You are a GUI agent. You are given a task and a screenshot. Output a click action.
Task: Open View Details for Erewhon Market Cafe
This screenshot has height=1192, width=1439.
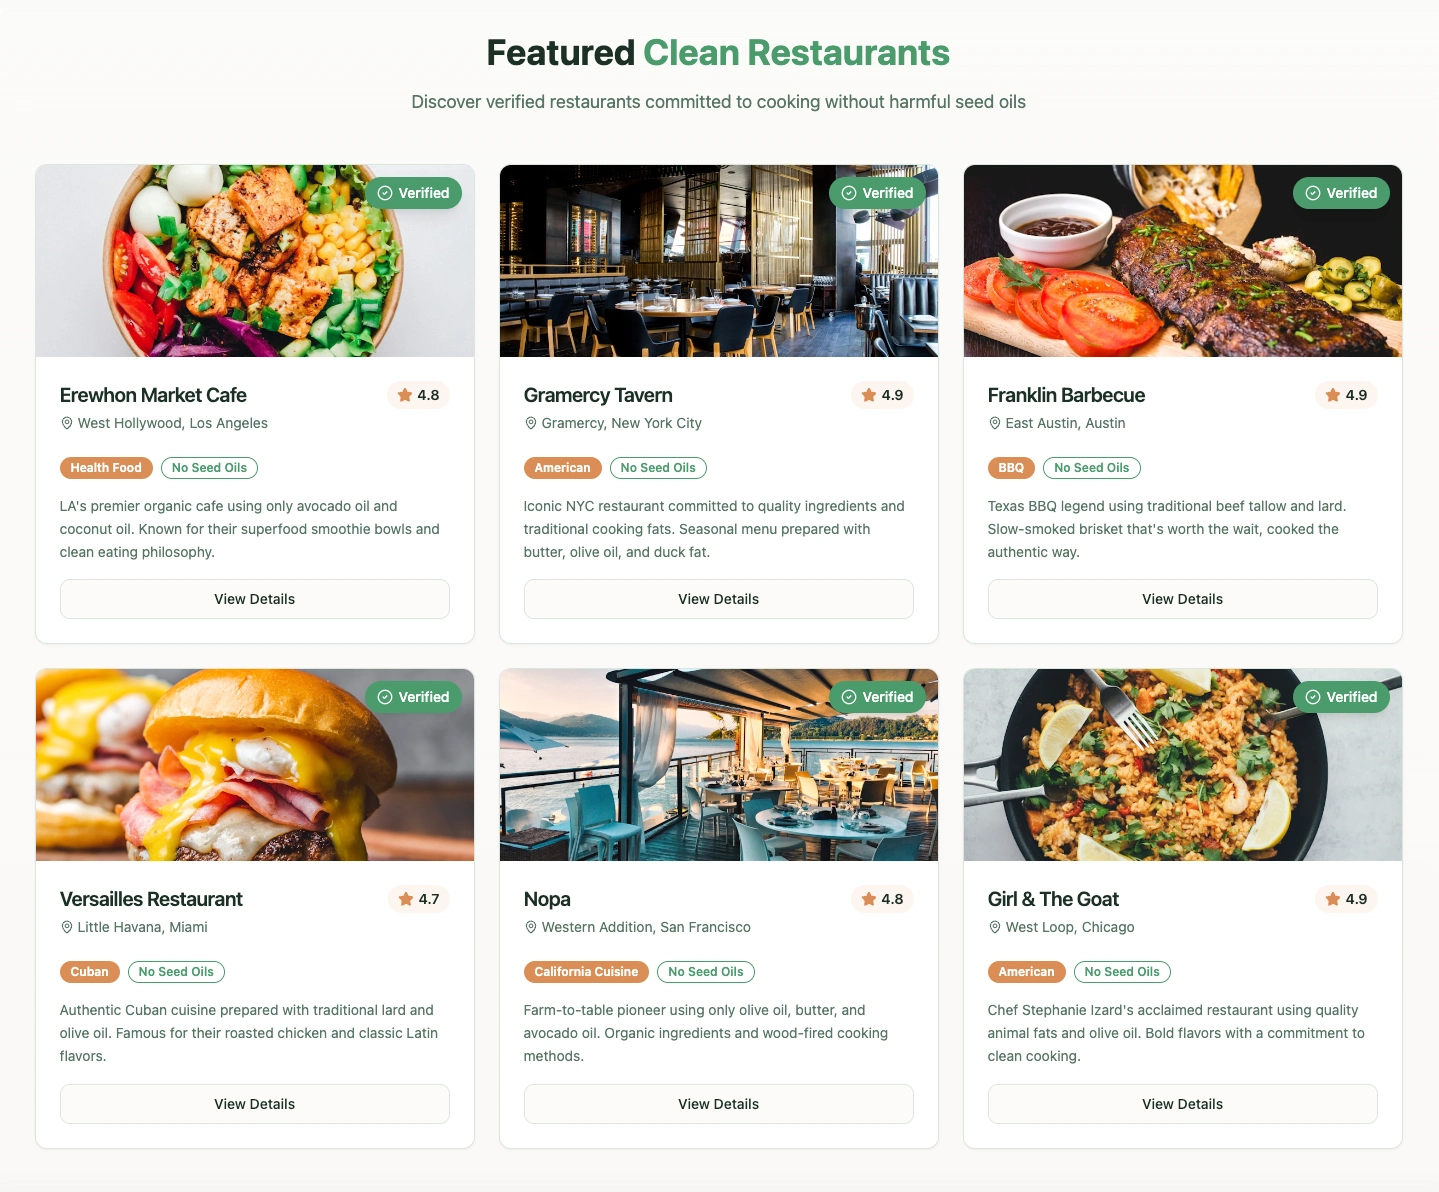(x=255, y=599)
